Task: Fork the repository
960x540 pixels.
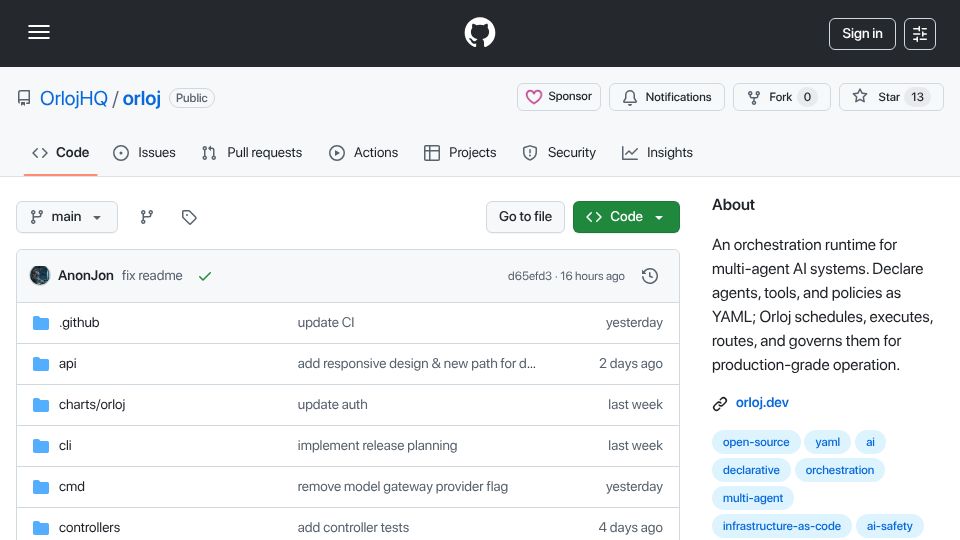Action: pos(781,97)
